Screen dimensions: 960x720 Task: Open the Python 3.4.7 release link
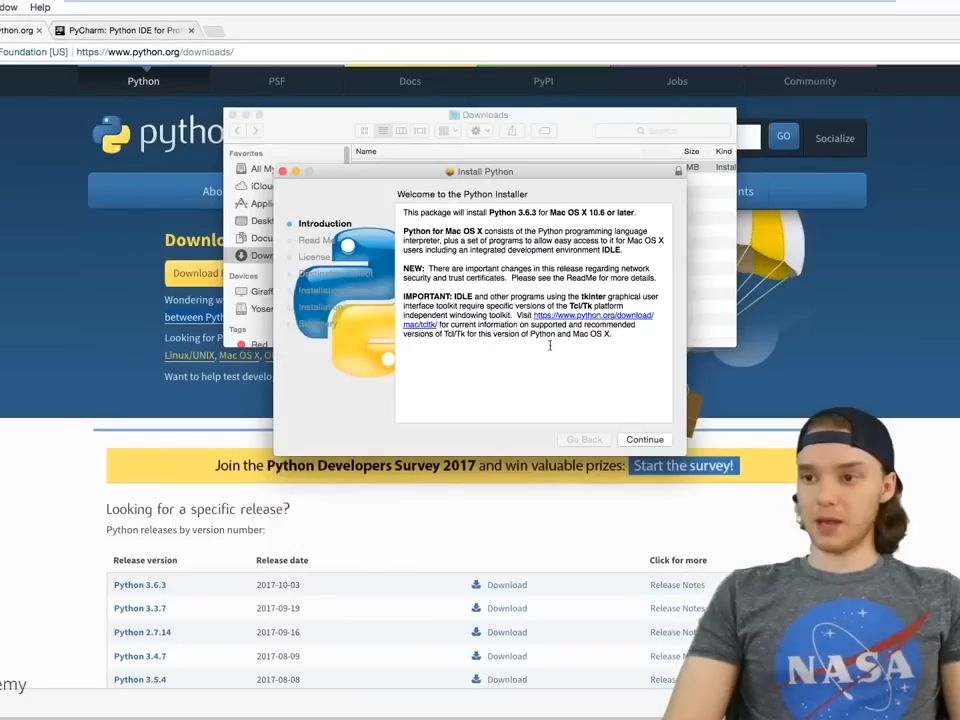(x=140, y=656)
